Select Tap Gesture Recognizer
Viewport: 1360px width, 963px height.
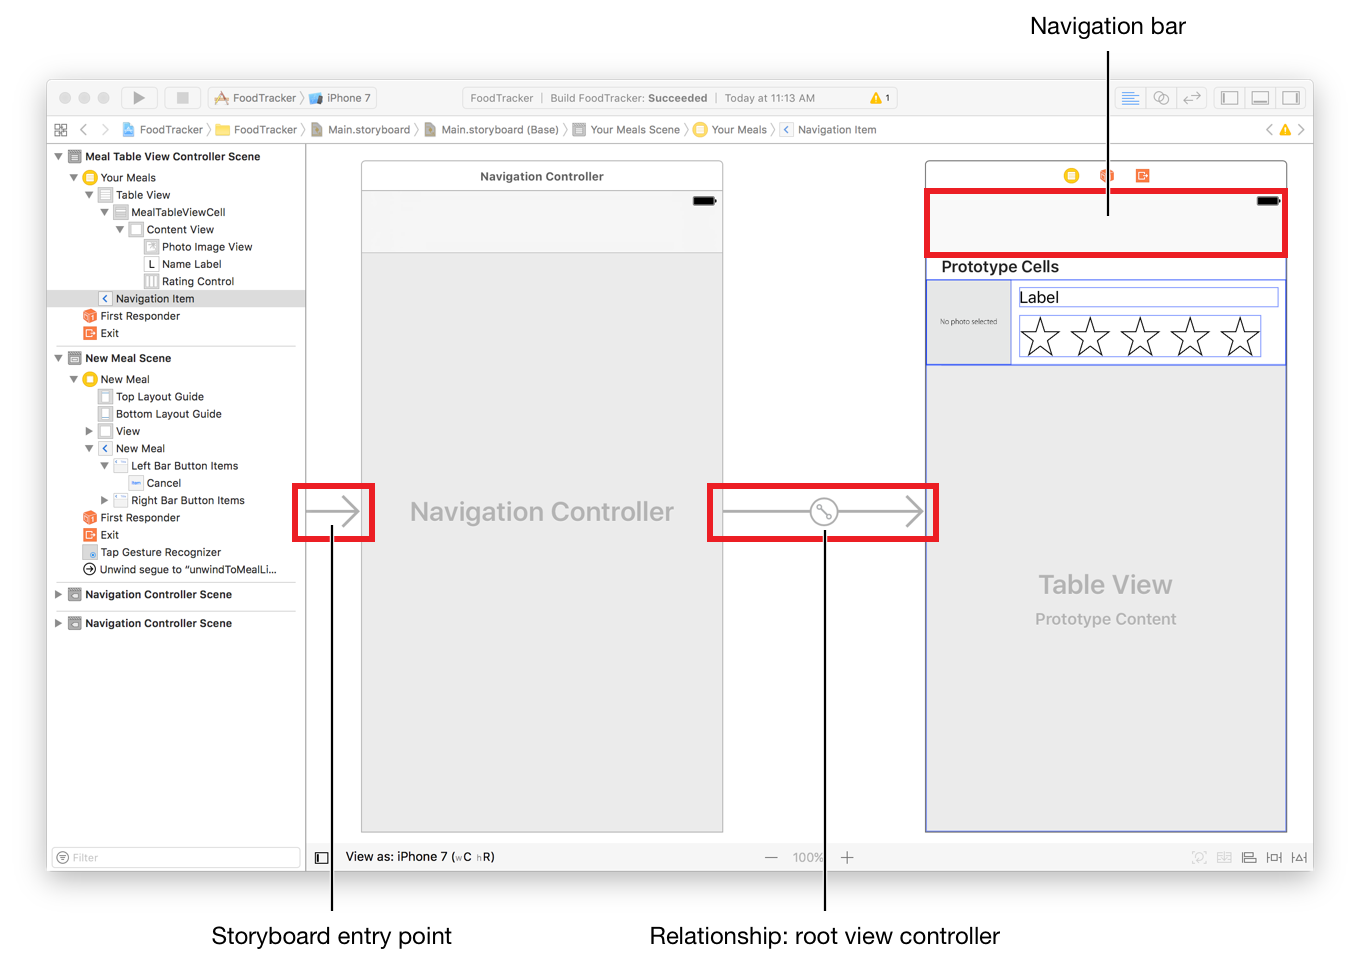(152, 552)
